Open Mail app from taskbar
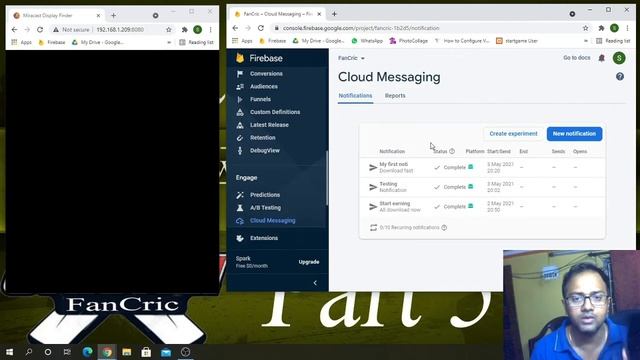Screen dimensions: 640x360 point(166,352)
